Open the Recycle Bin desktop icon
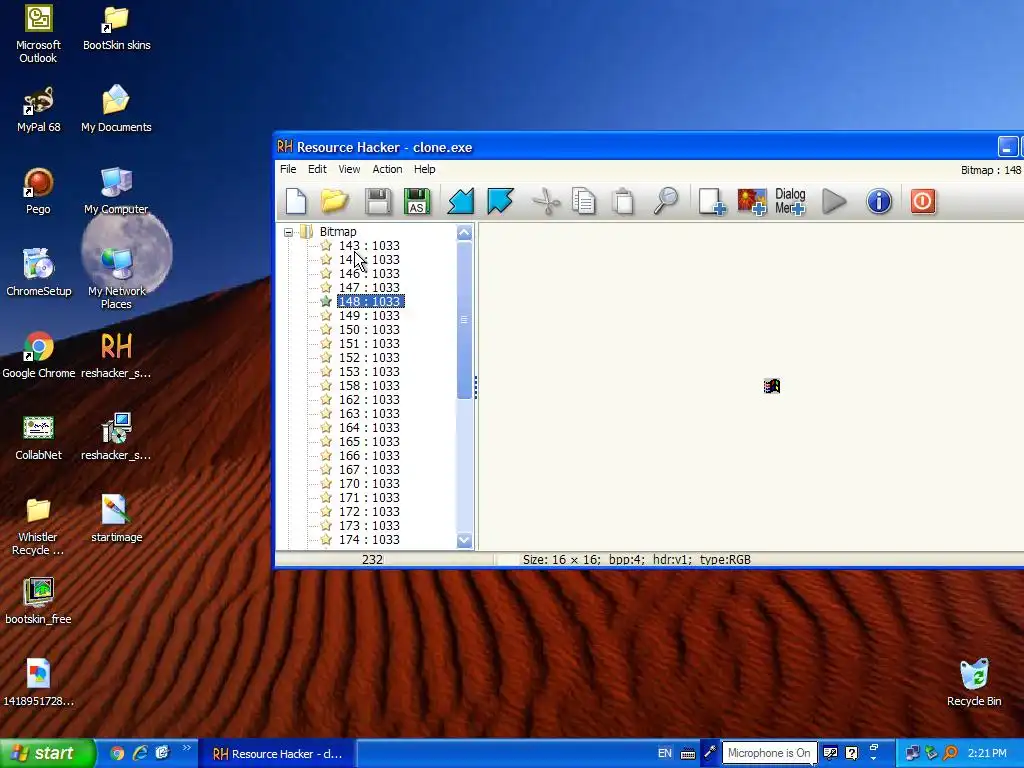 tap(974, 684)
